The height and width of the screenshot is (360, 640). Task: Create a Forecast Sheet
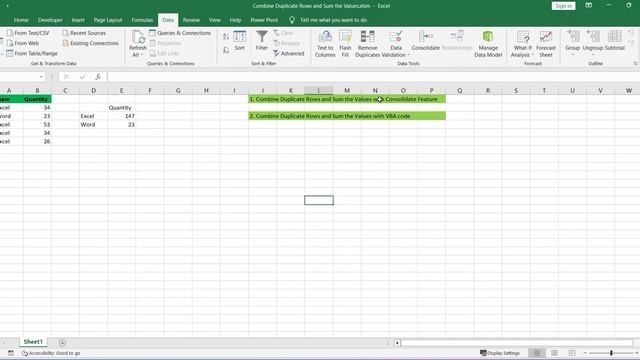click(546, 44)
